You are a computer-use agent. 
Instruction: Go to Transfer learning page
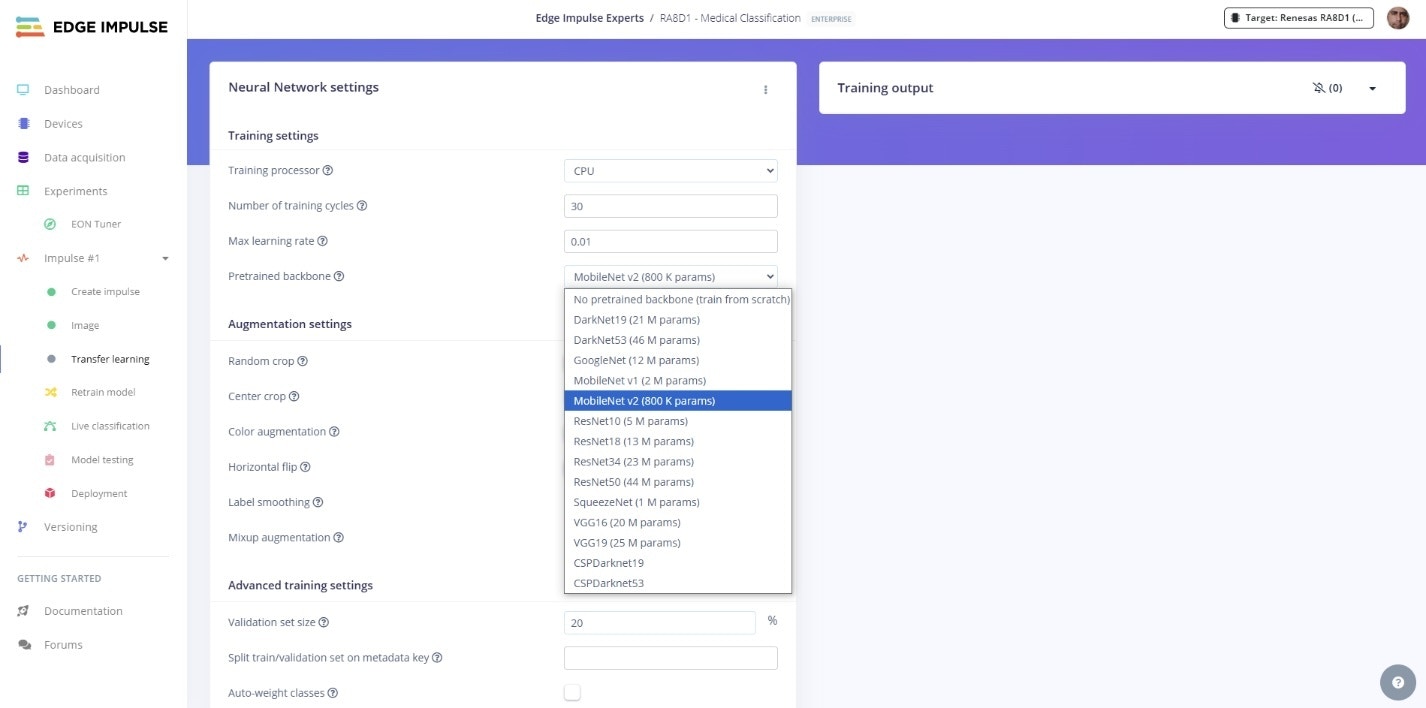point(110,359)
